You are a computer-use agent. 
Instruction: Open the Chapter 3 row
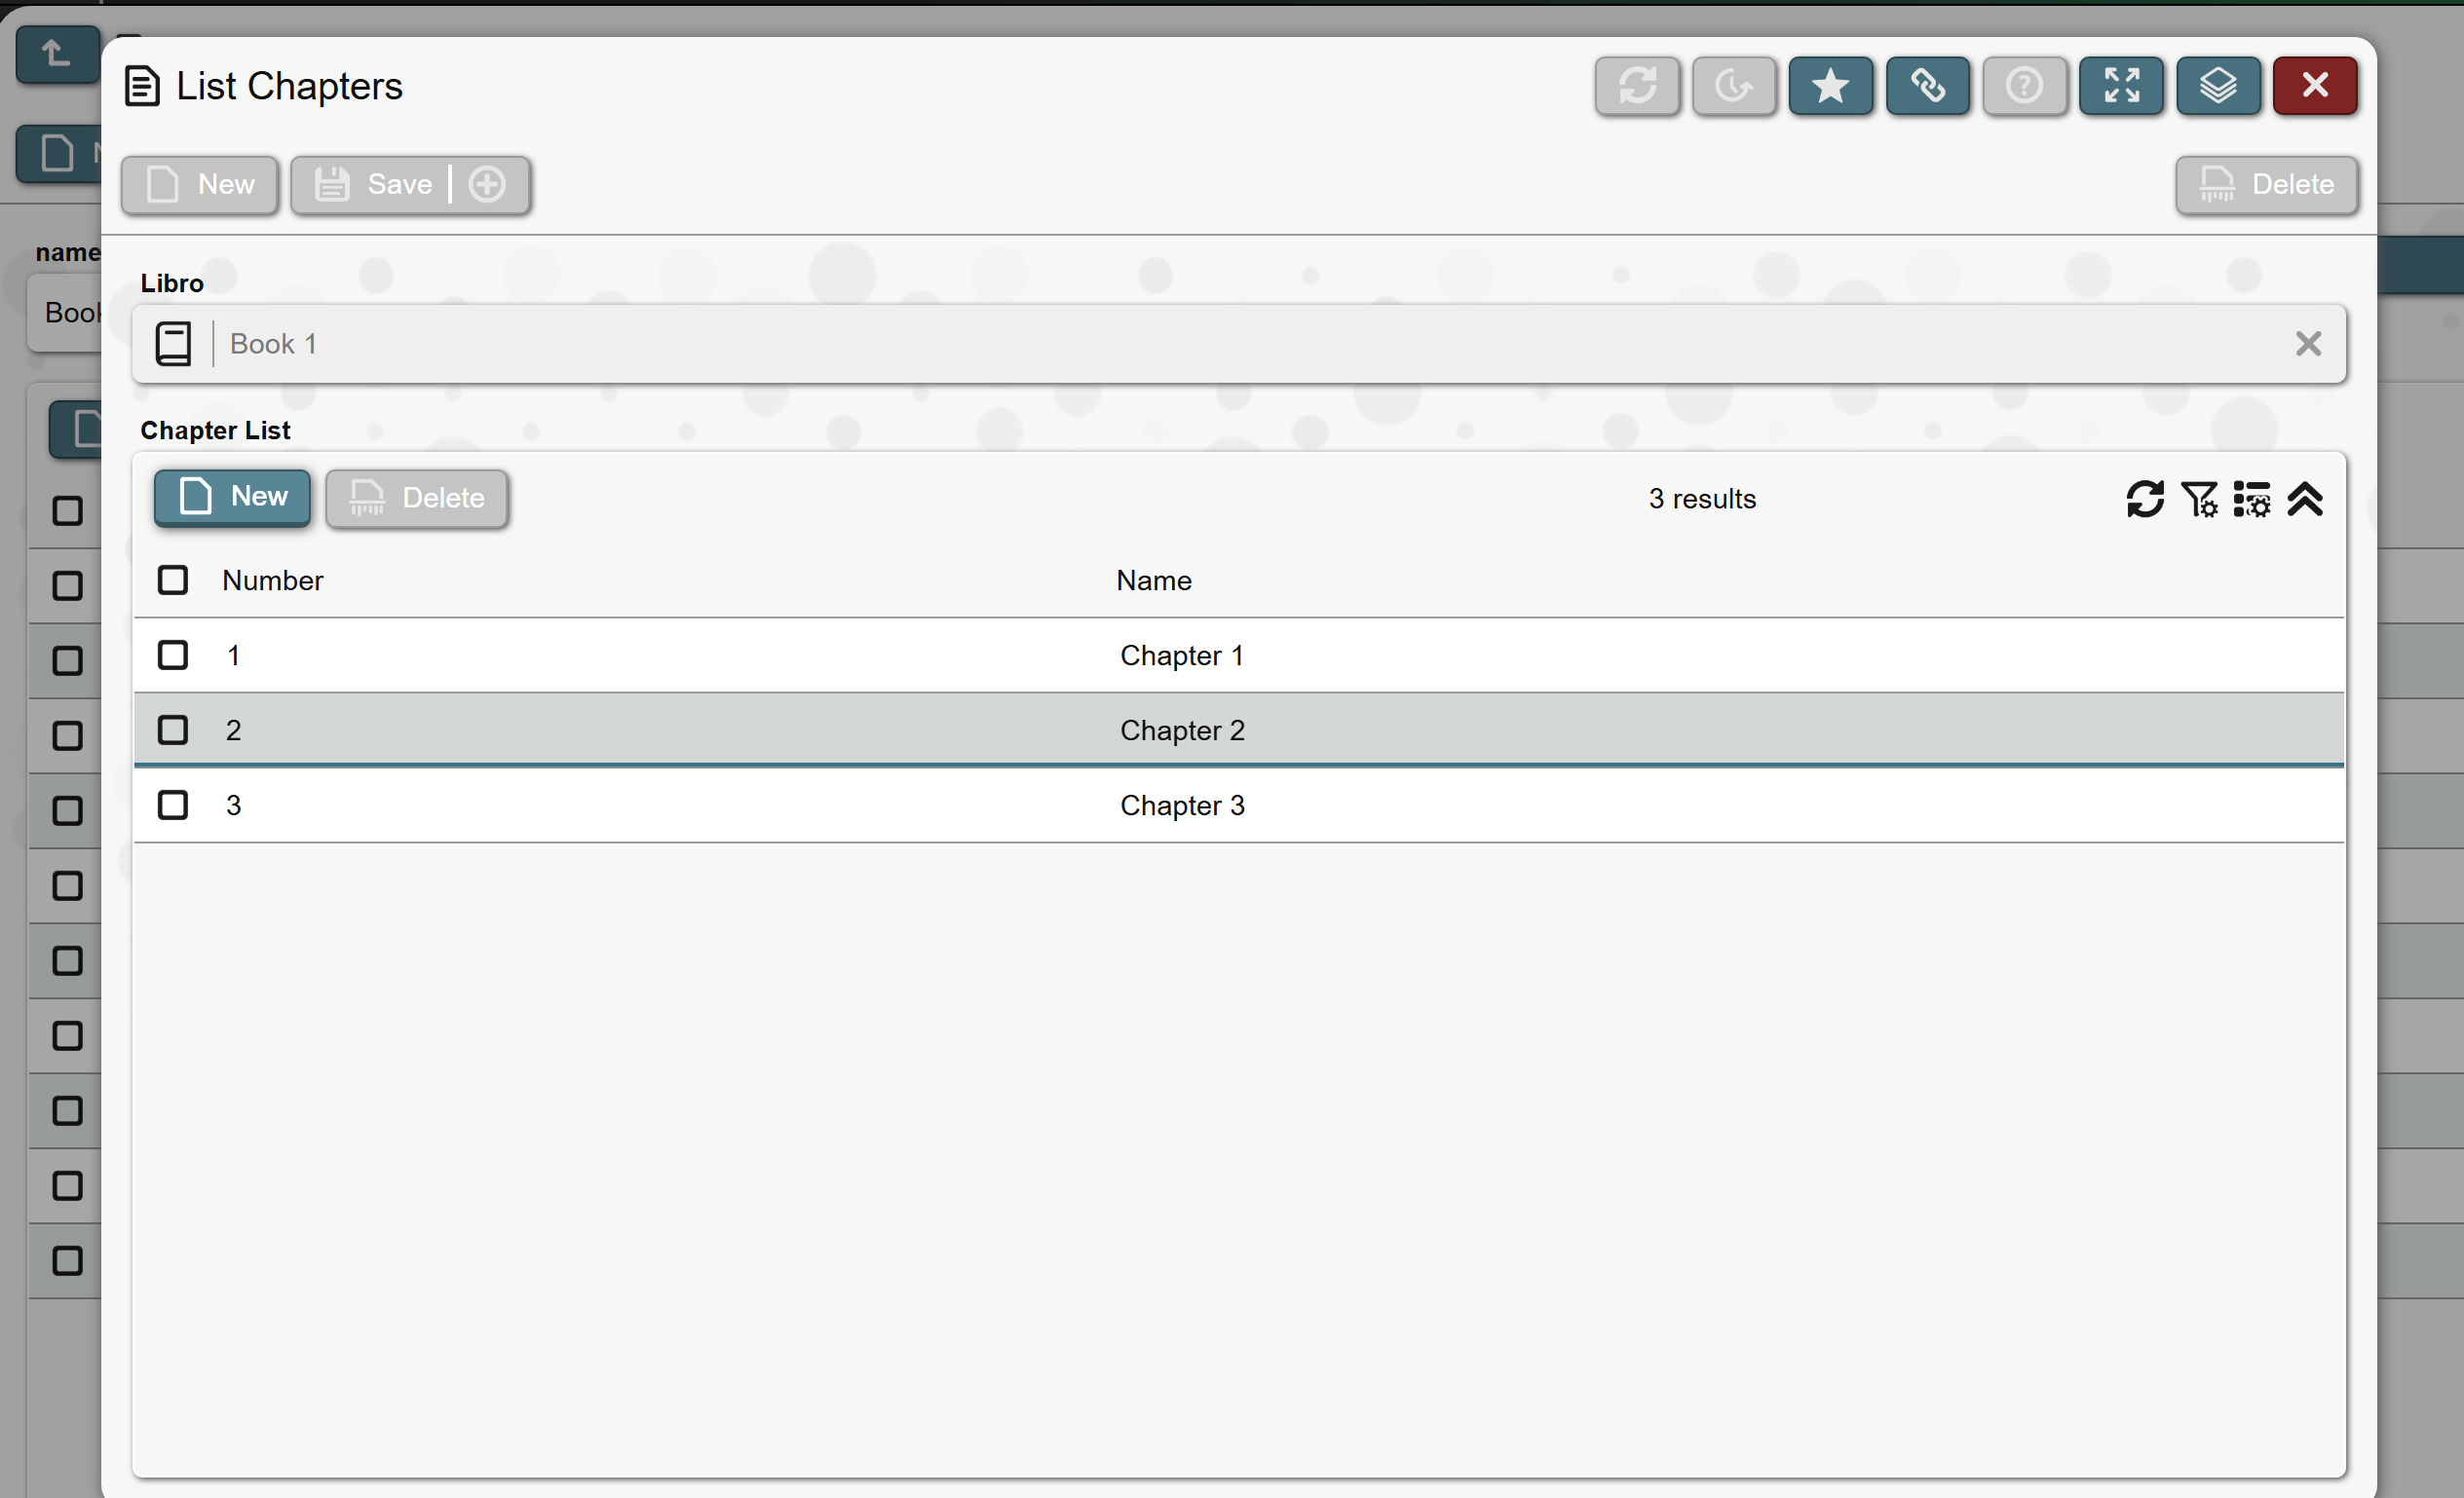[1181, 806]
